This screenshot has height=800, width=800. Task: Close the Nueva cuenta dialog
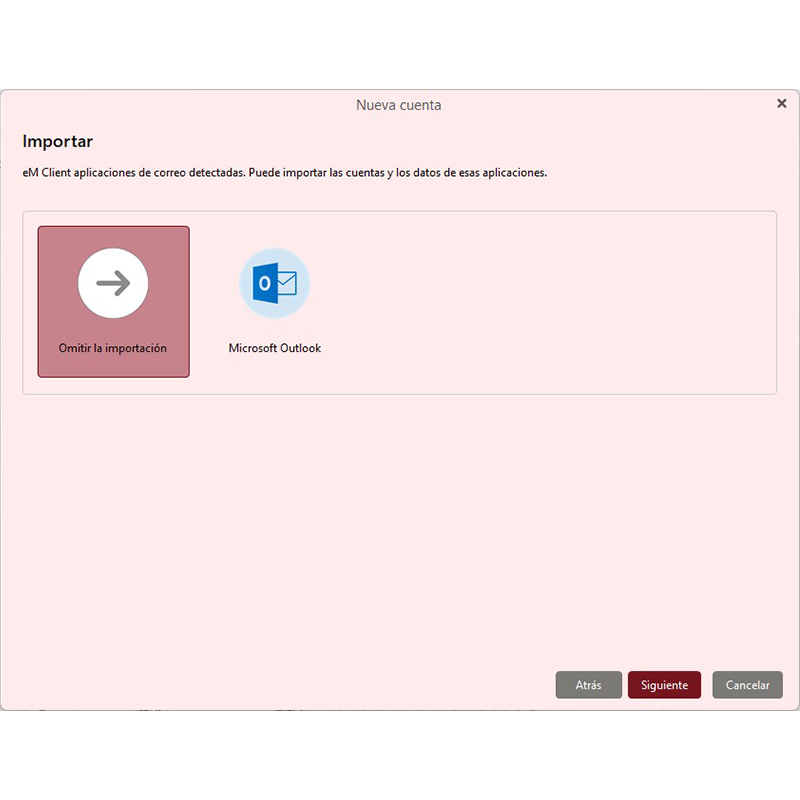781,104
